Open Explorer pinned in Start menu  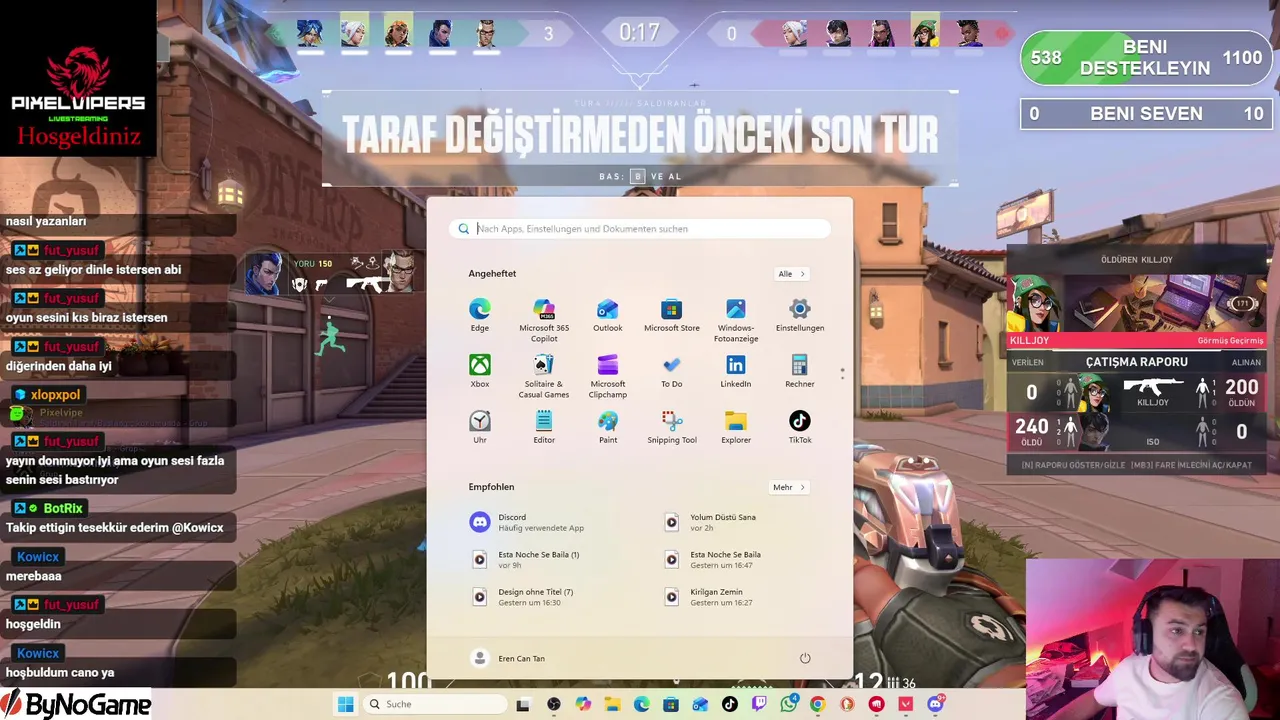coord(736,427)
